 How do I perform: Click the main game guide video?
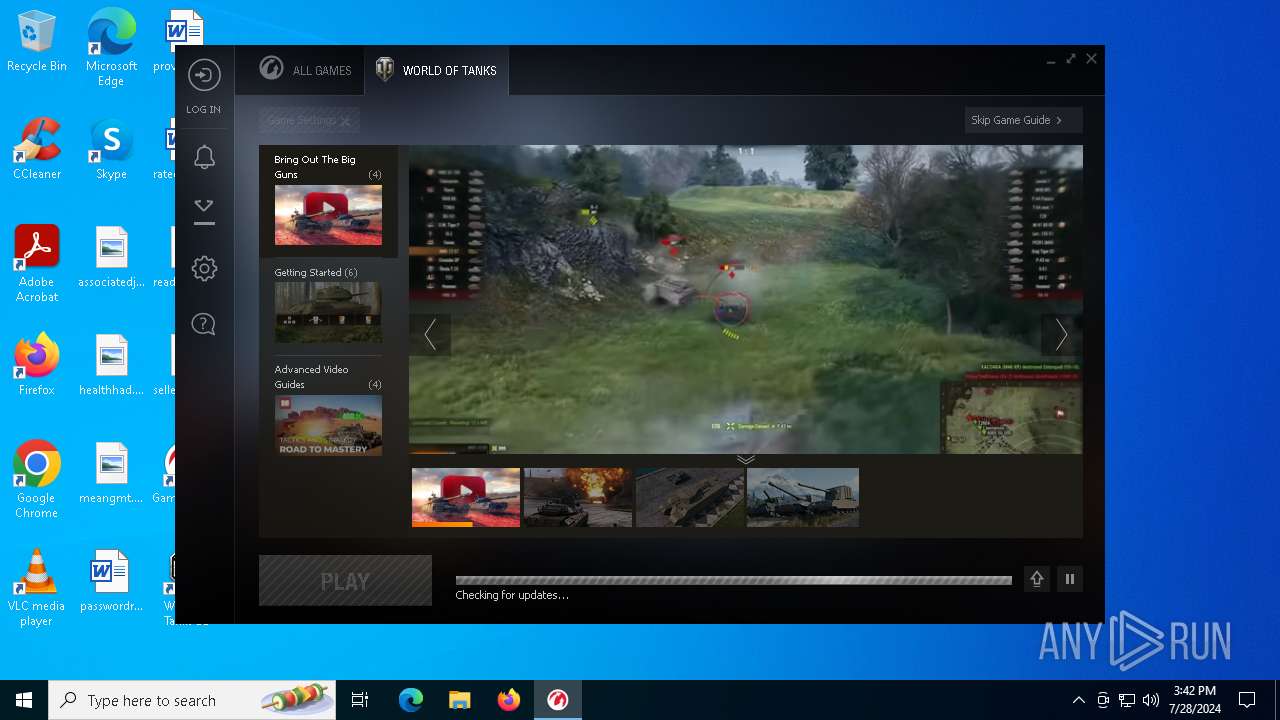click(746, 299)
